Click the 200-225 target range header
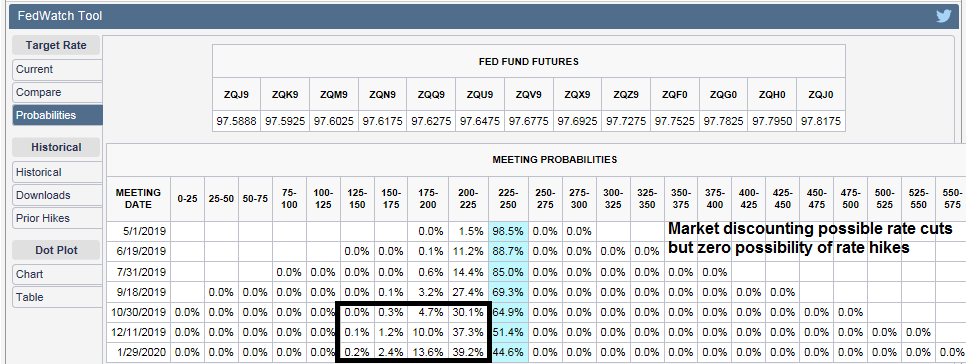 tap(469, 198)
